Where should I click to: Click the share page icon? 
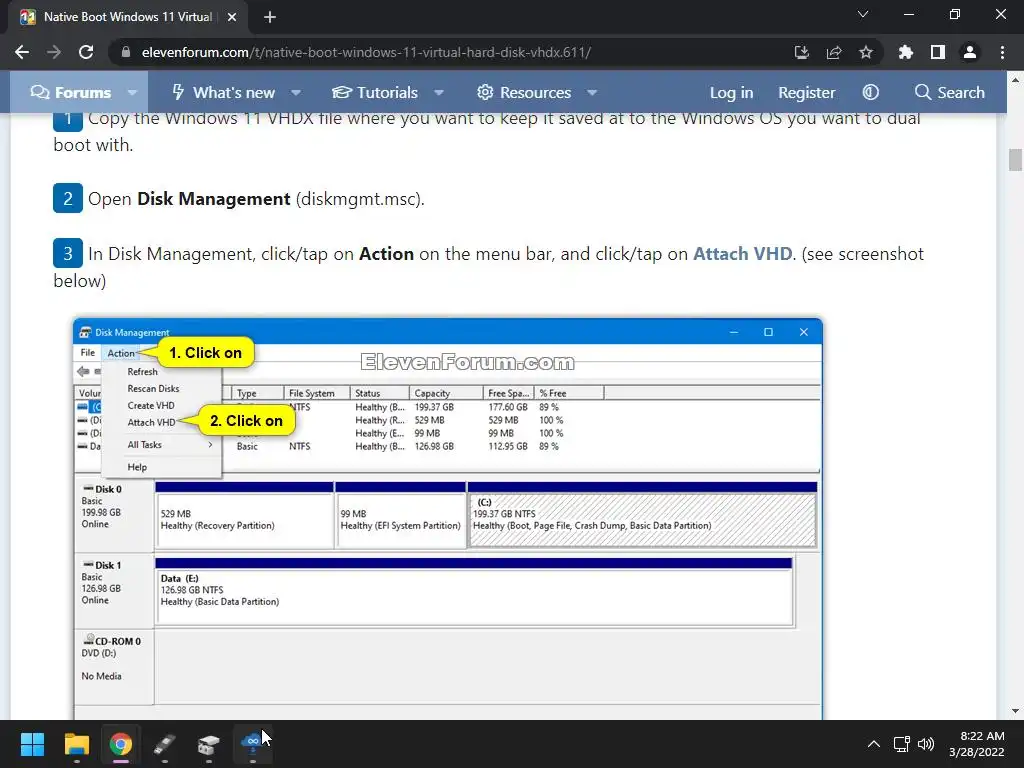(833, 52)
